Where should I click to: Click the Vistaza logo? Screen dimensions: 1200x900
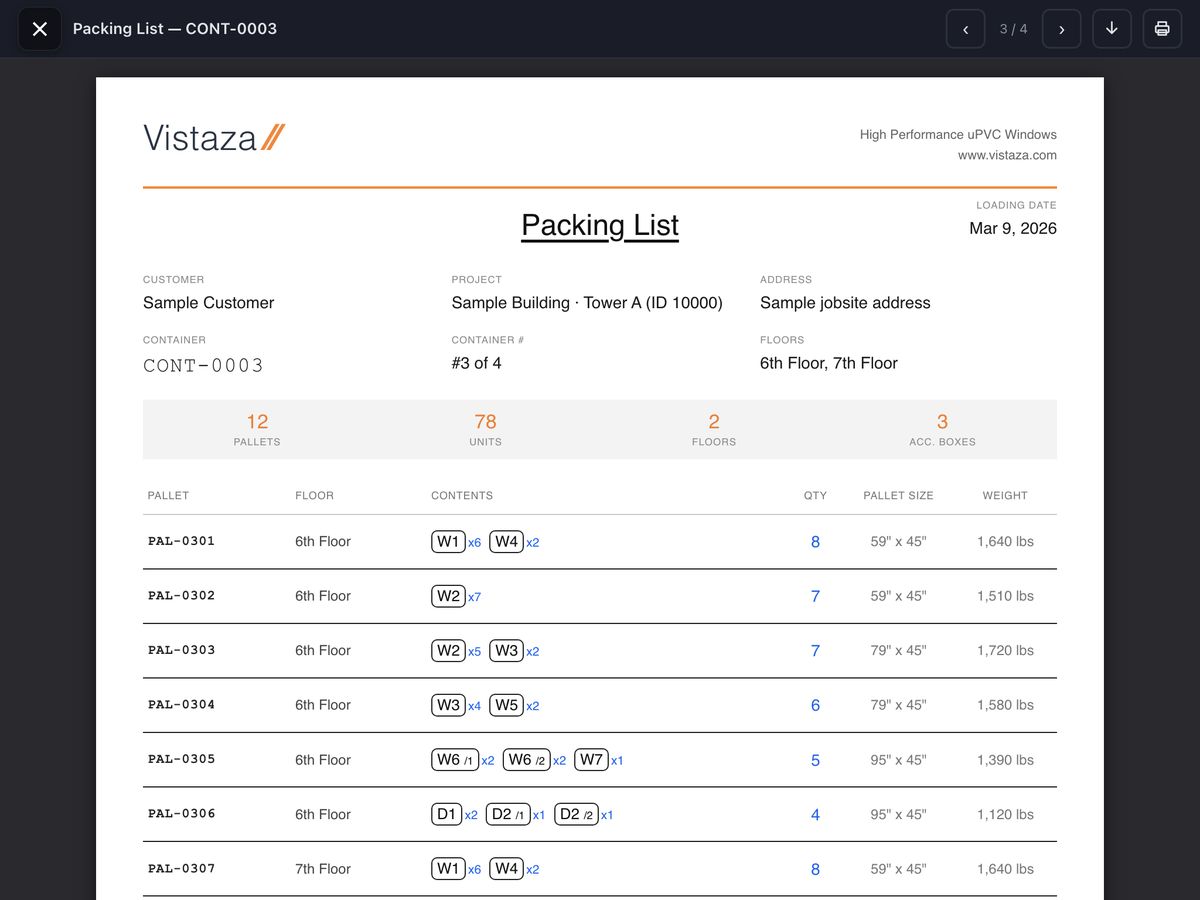tap(214, 138)
